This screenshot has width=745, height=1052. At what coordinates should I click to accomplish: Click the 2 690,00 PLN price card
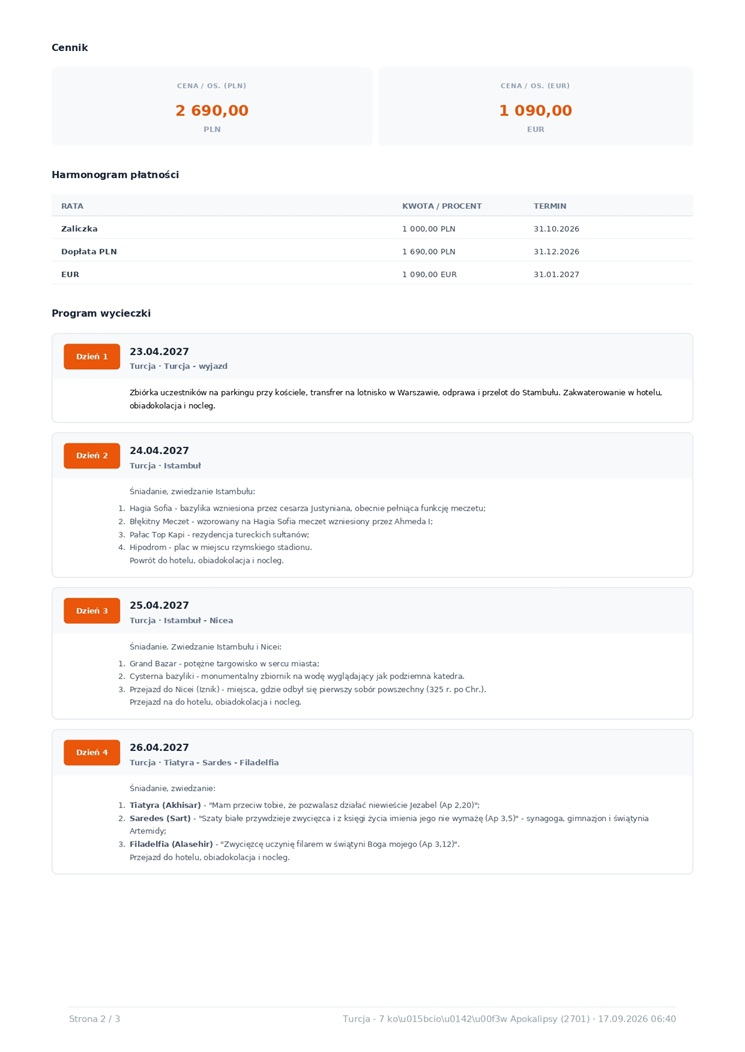[212, 107]
